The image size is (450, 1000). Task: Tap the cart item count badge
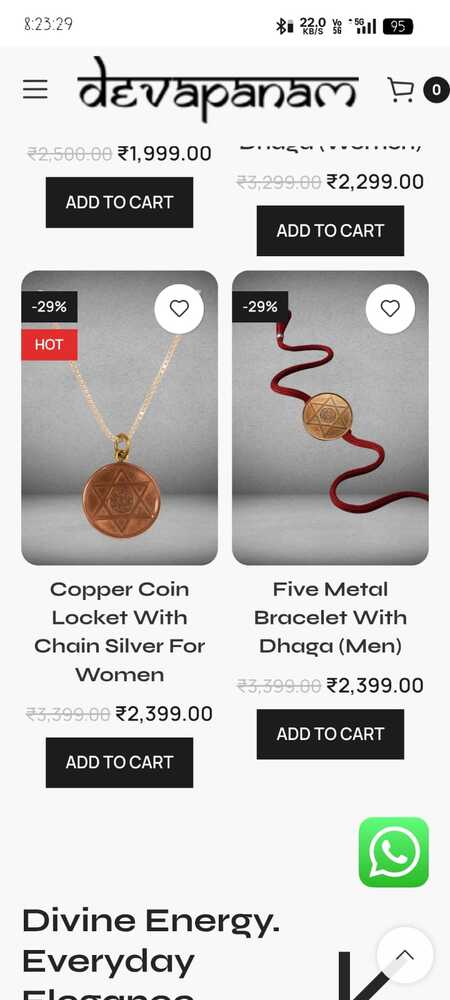[x=436, y=90]
